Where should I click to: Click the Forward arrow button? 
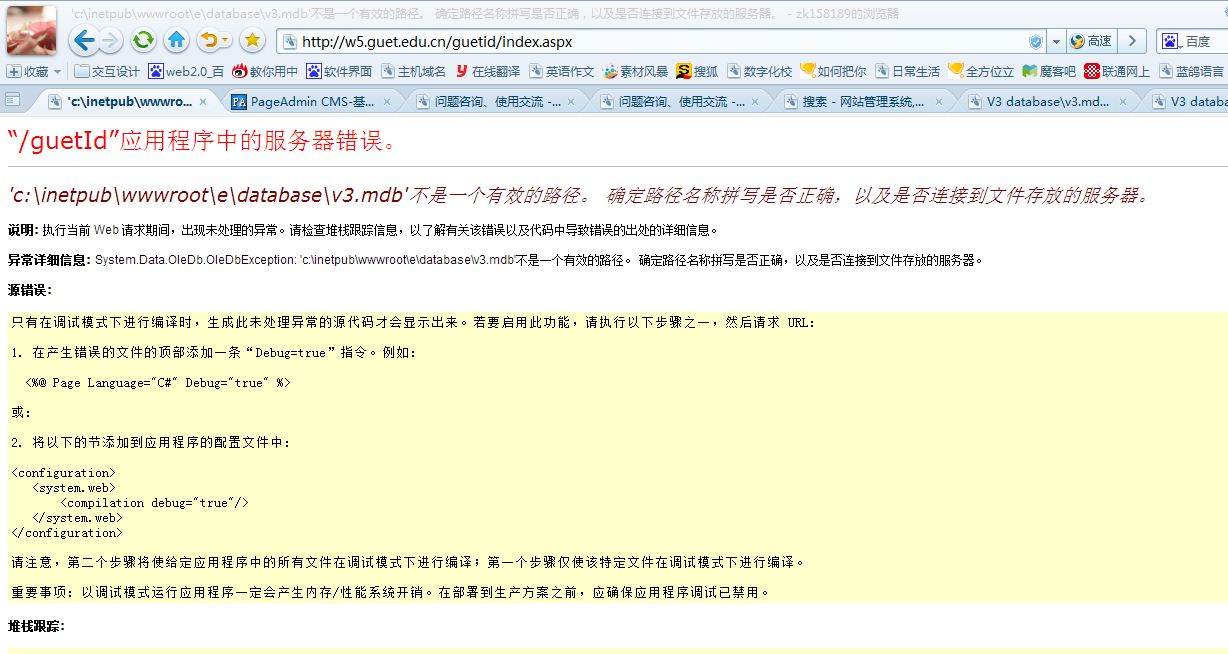111,41
